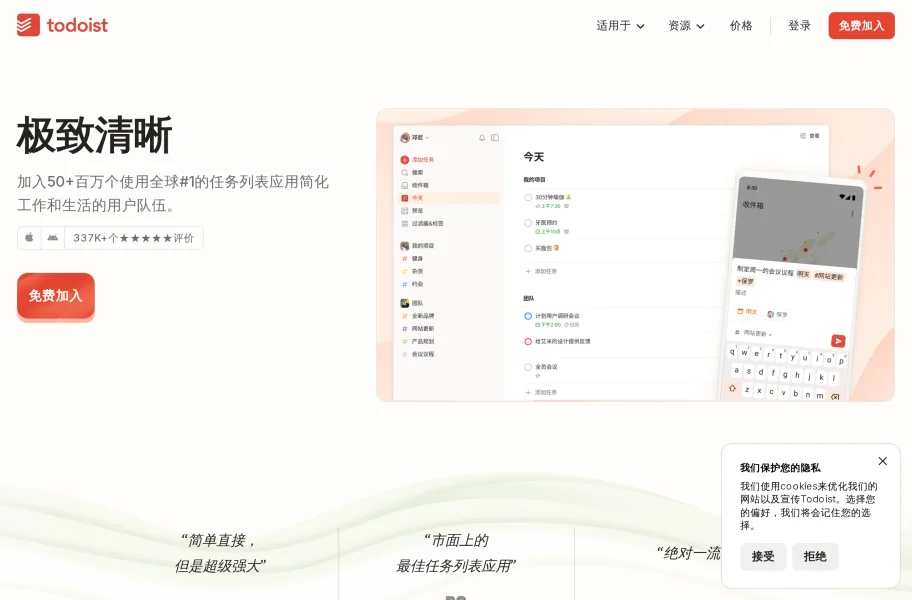Click the 收件箱 title on phone mockup
This screenshot has width=912, height=600.
click(x=753, y=205)
